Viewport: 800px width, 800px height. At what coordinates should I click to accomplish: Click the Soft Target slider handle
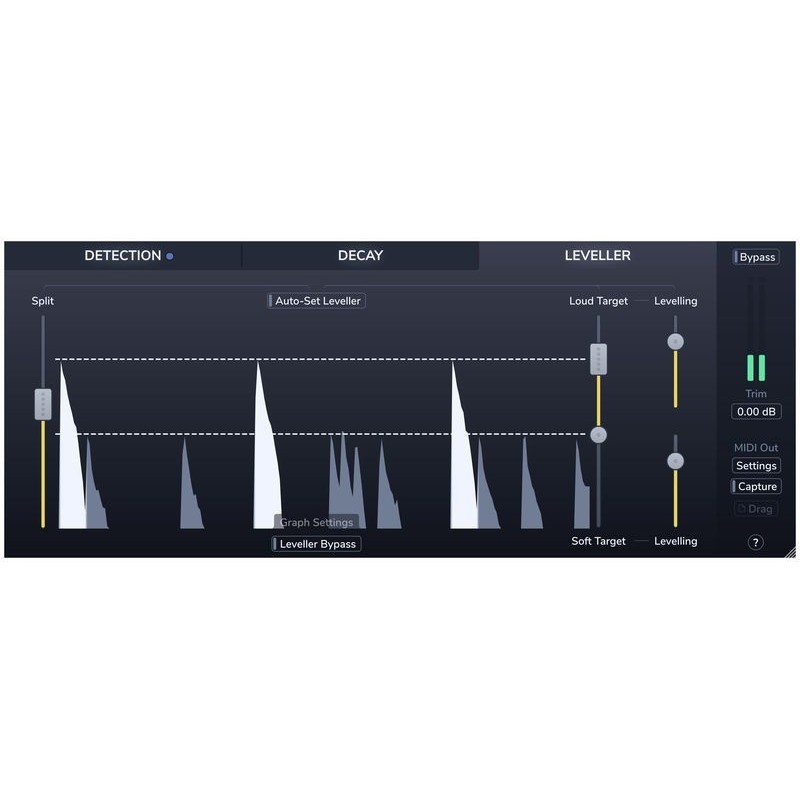pyautogui.click(x=599, y=434)
